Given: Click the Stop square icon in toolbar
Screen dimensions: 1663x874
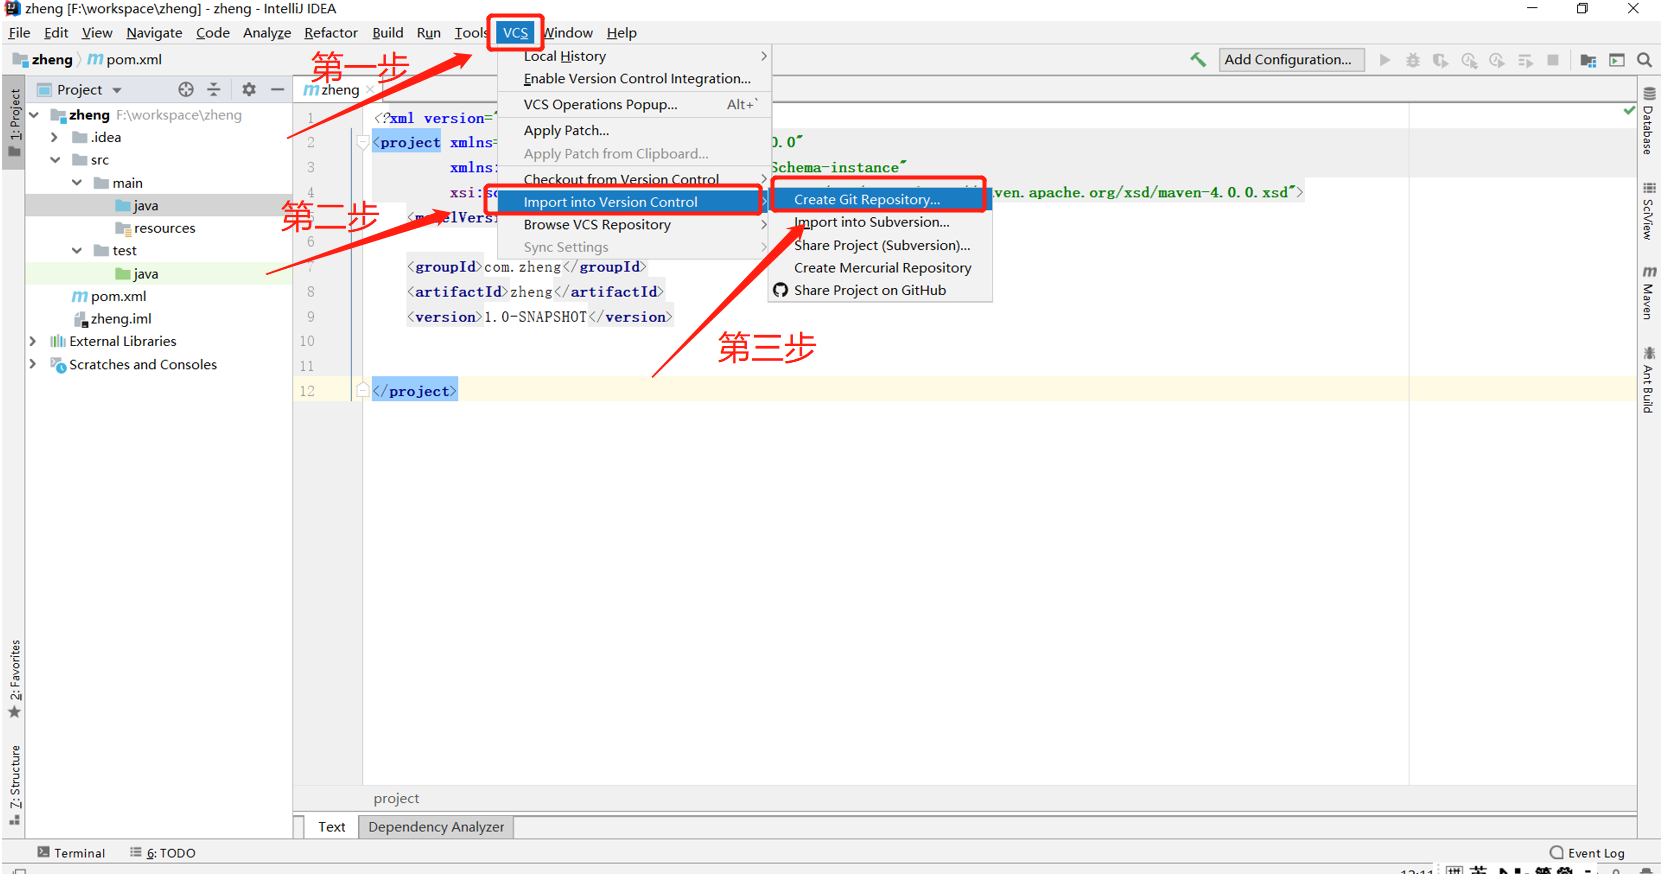Looking at the screenshot, I should tap(1553, 60).
